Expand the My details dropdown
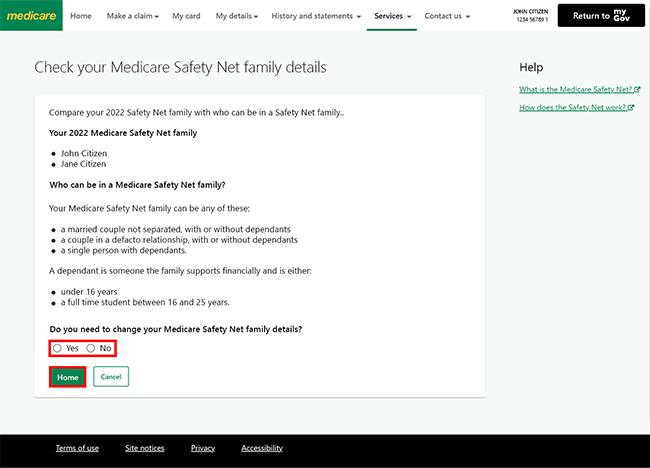Viewport: 650px width, 468px height. (x=237, y=16)
